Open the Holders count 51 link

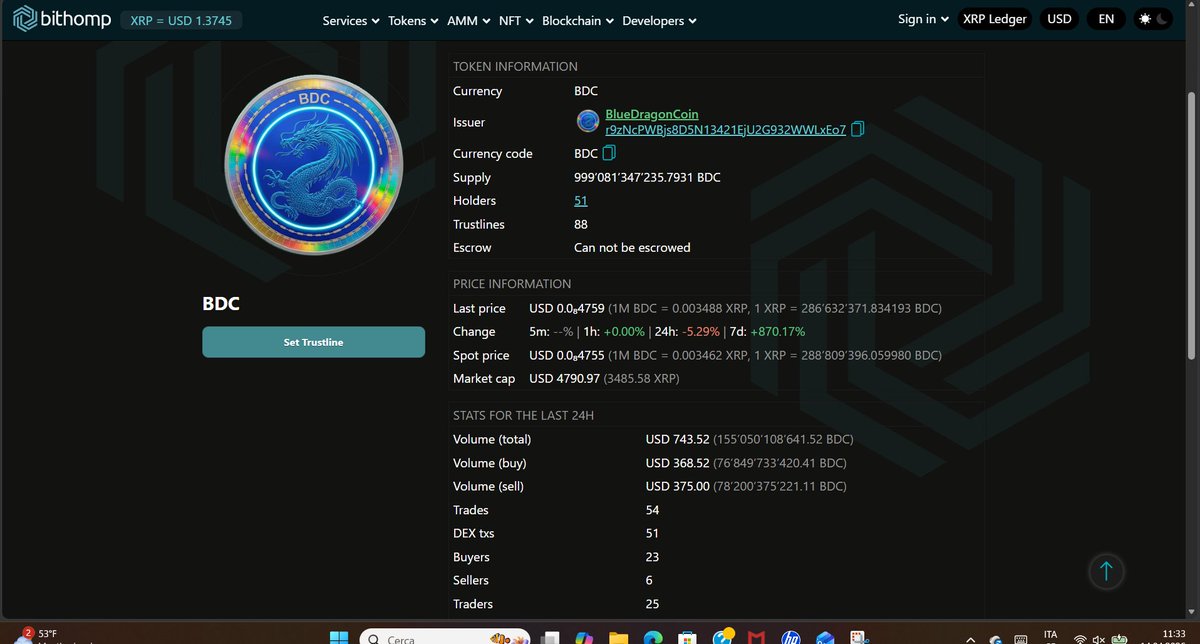[x=580, y=200]
